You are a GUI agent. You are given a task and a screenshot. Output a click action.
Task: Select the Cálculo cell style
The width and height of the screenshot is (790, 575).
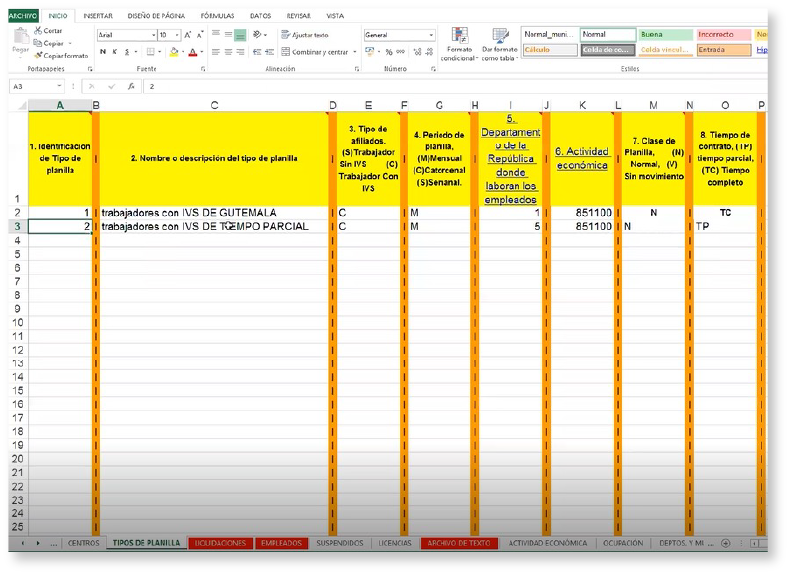550,50
